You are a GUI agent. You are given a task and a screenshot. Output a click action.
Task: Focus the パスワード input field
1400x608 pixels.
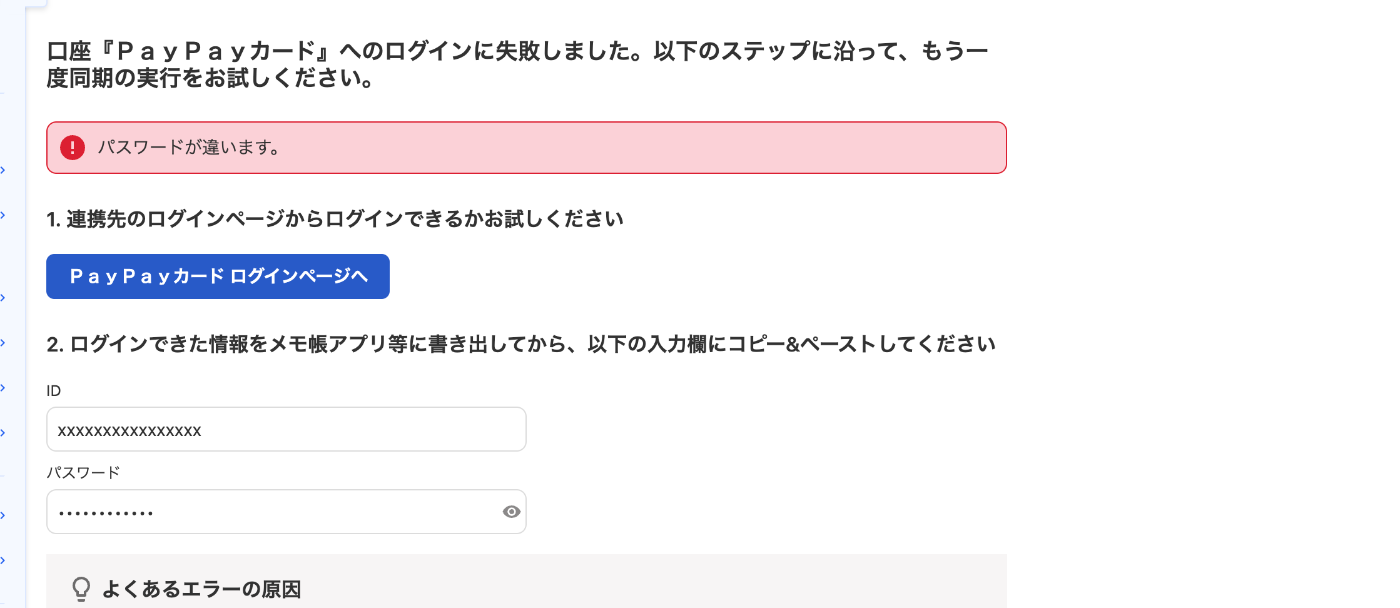click(x=286, y=512)
